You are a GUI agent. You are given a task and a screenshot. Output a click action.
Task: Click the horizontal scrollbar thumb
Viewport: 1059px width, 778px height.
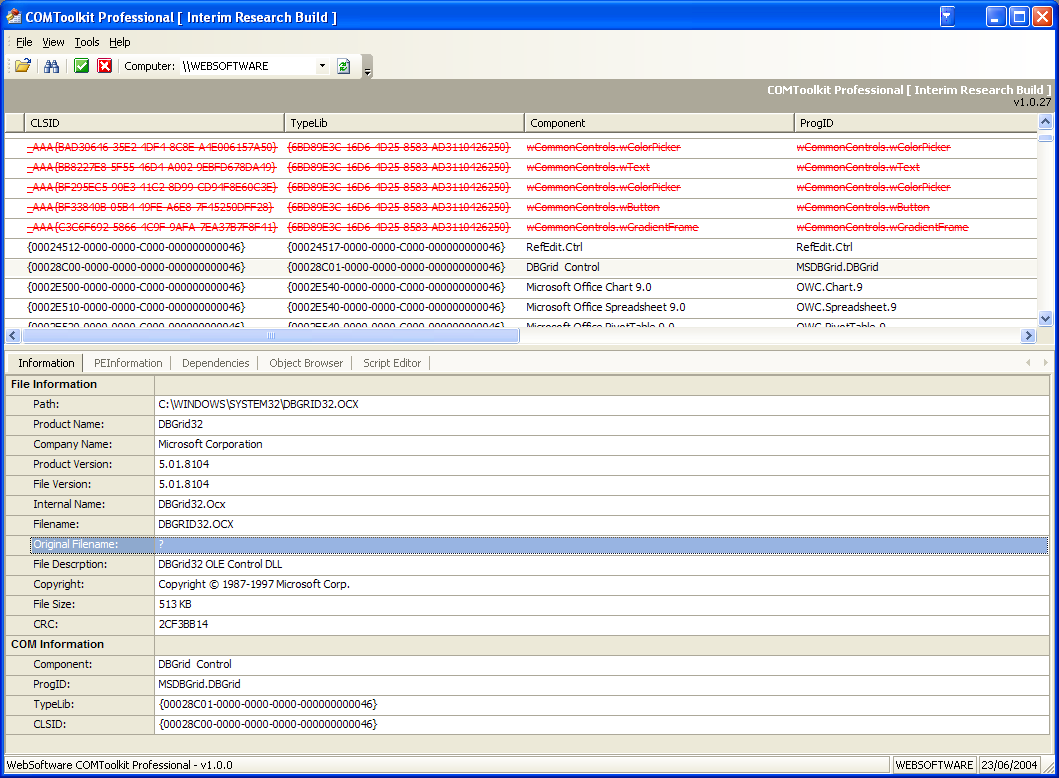click(270, 336)
